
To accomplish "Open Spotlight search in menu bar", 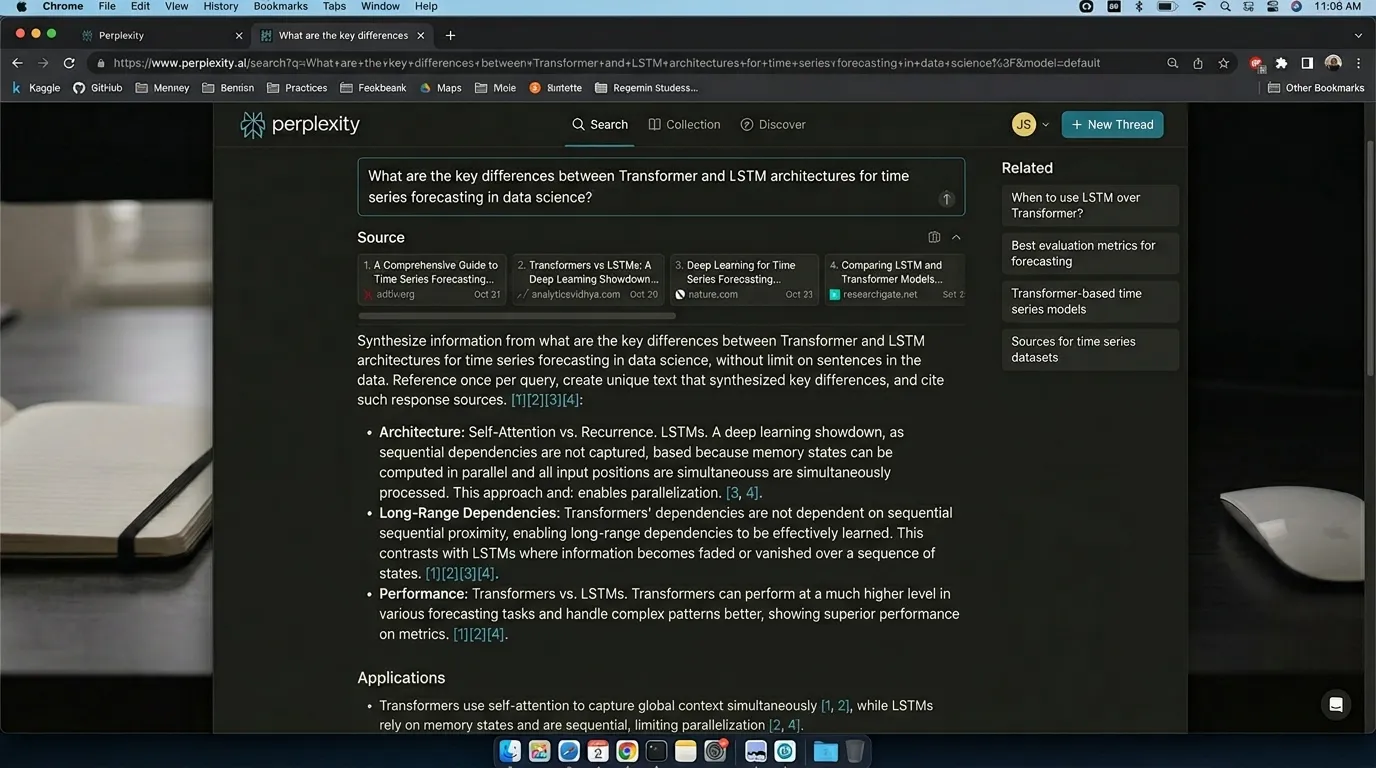I will [x=1225, y=6].
